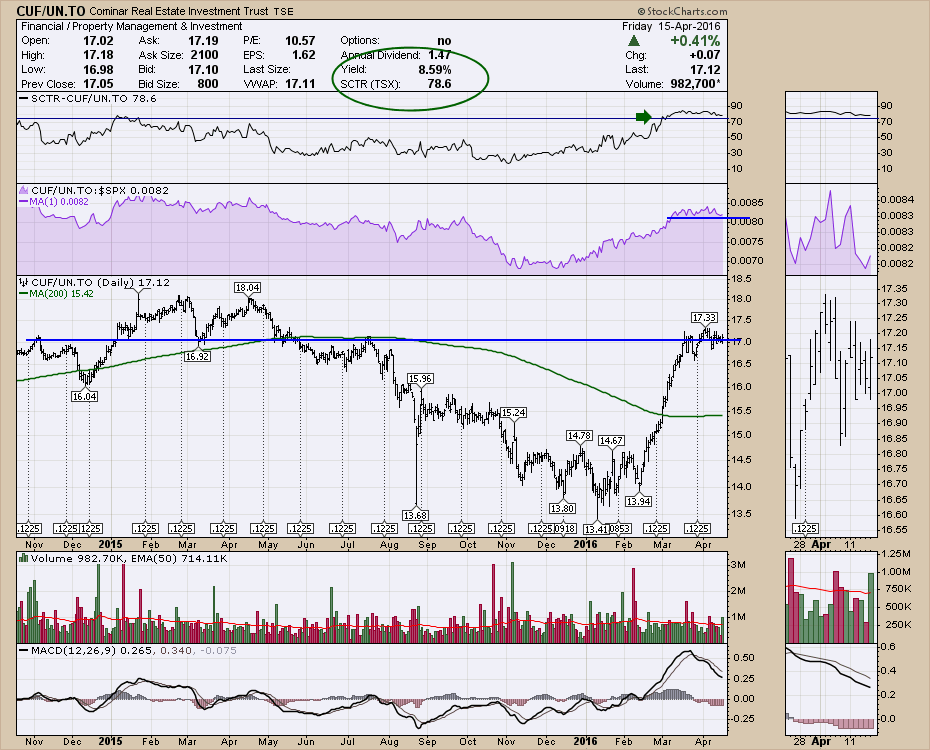The image size is (930, 750).
Task: Click the Ask value 17.19
Action: coord(203,40)
